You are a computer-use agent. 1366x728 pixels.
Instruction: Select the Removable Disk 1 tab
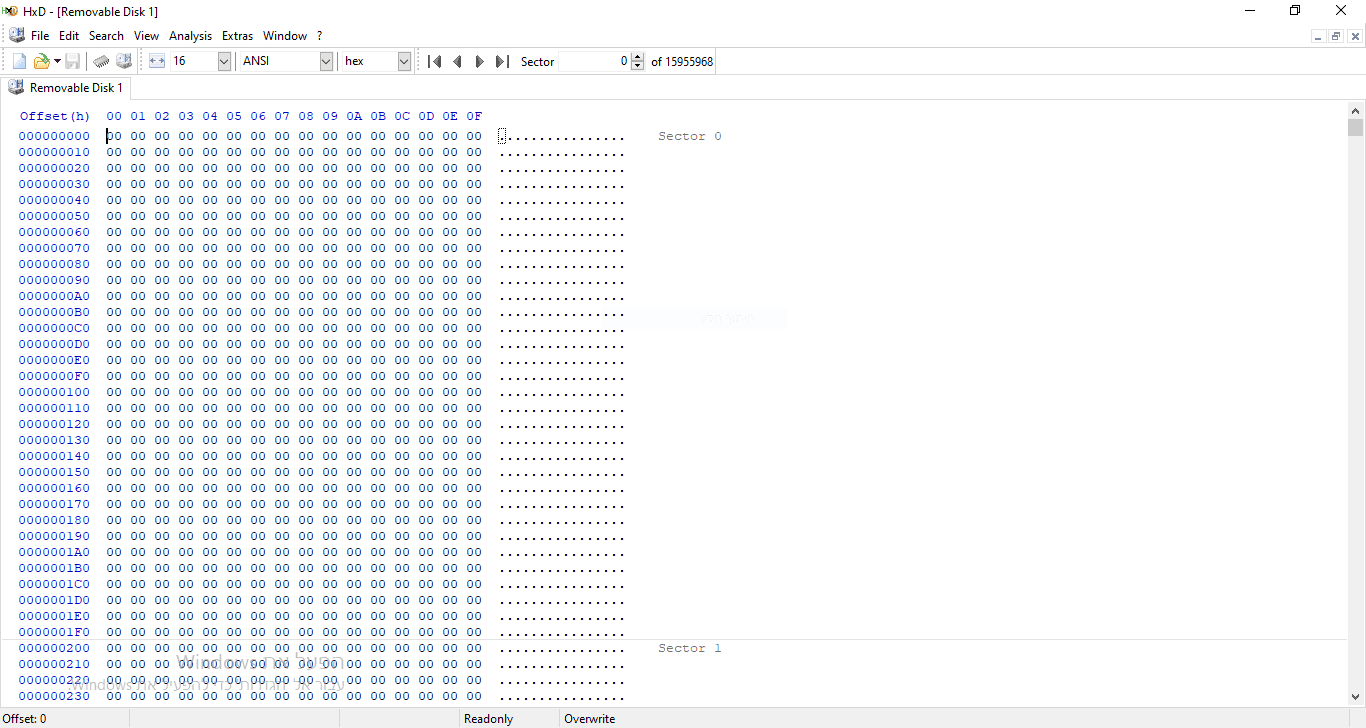65,88
